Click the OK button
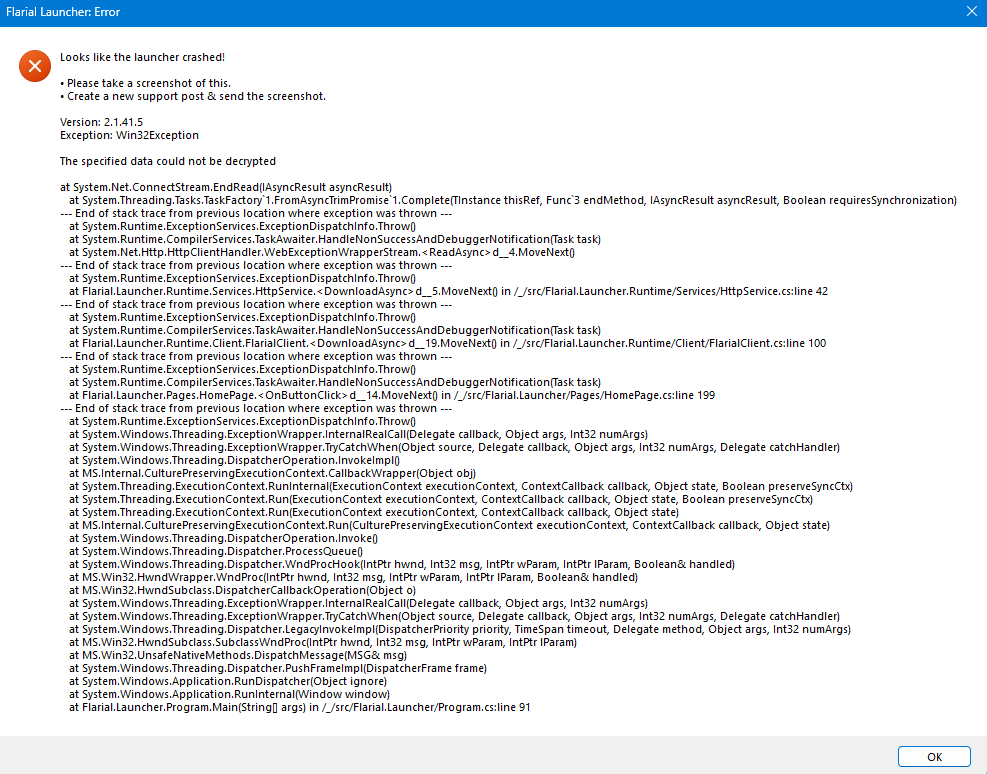The width and height of the screenshot is (987, 774). click(x=934, y=756)
